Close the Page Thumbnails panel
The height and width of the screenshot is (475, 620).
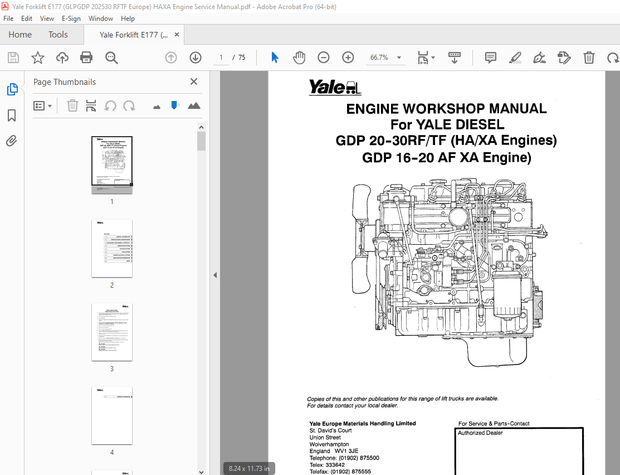coord(194,81)
